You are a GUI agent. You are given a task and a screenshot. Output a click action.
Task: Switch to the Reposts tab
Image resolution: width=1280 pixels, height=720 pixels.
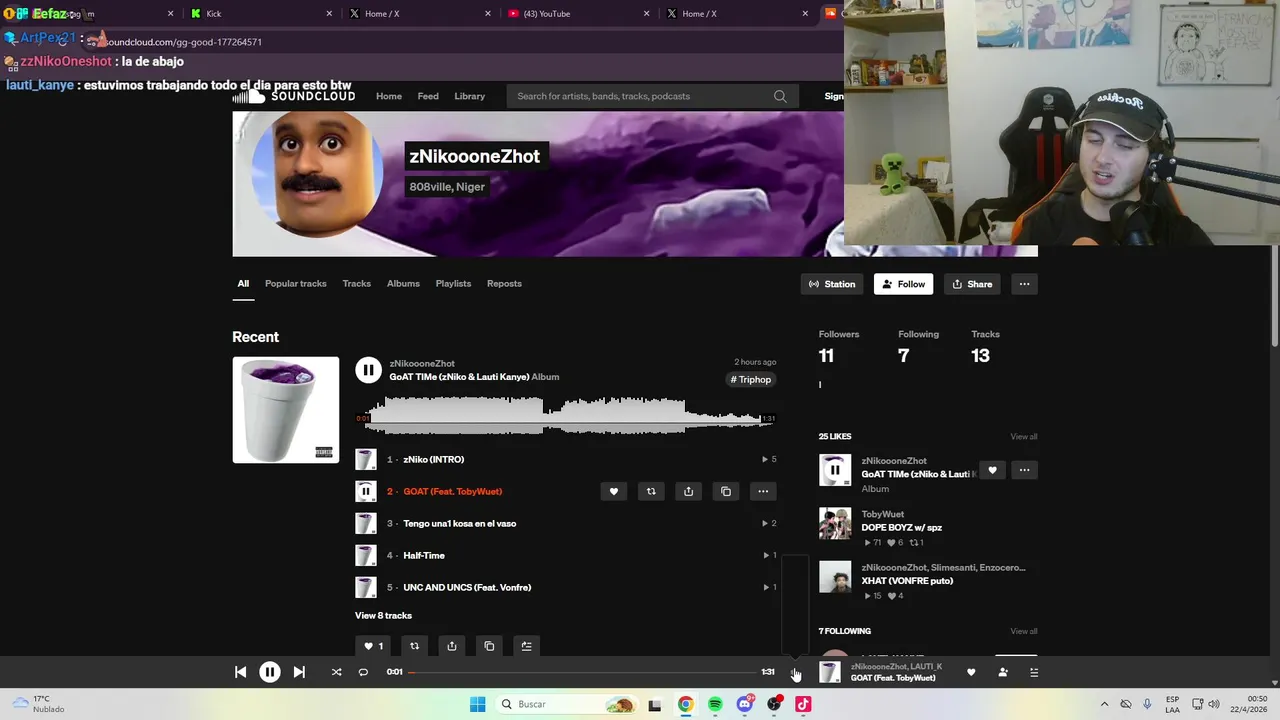click(504, 284)
